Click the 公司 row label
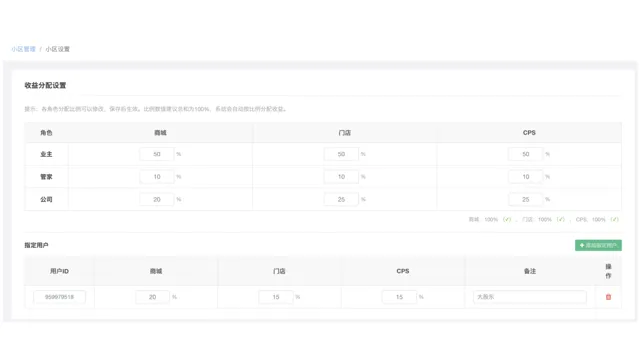The height and width of the screenshot is (360, 640). coord(46,200)
